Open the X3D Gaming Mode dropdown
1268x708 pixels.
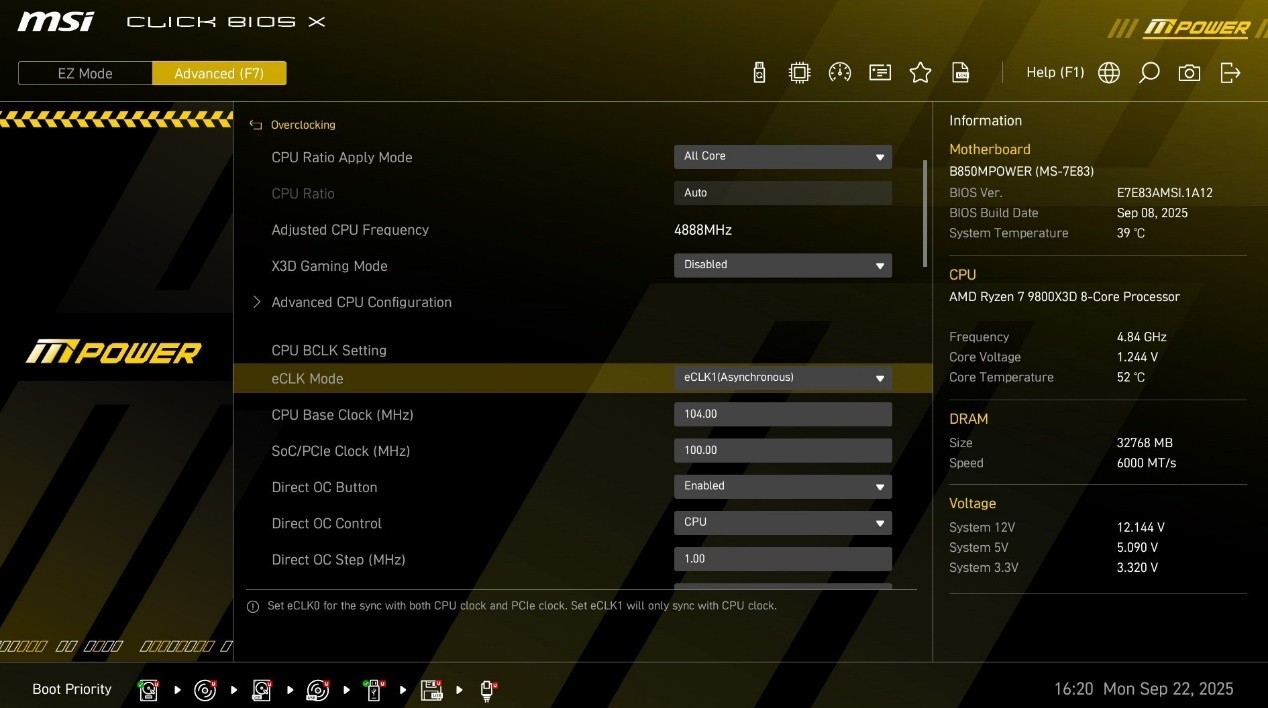tap(782, 265)
